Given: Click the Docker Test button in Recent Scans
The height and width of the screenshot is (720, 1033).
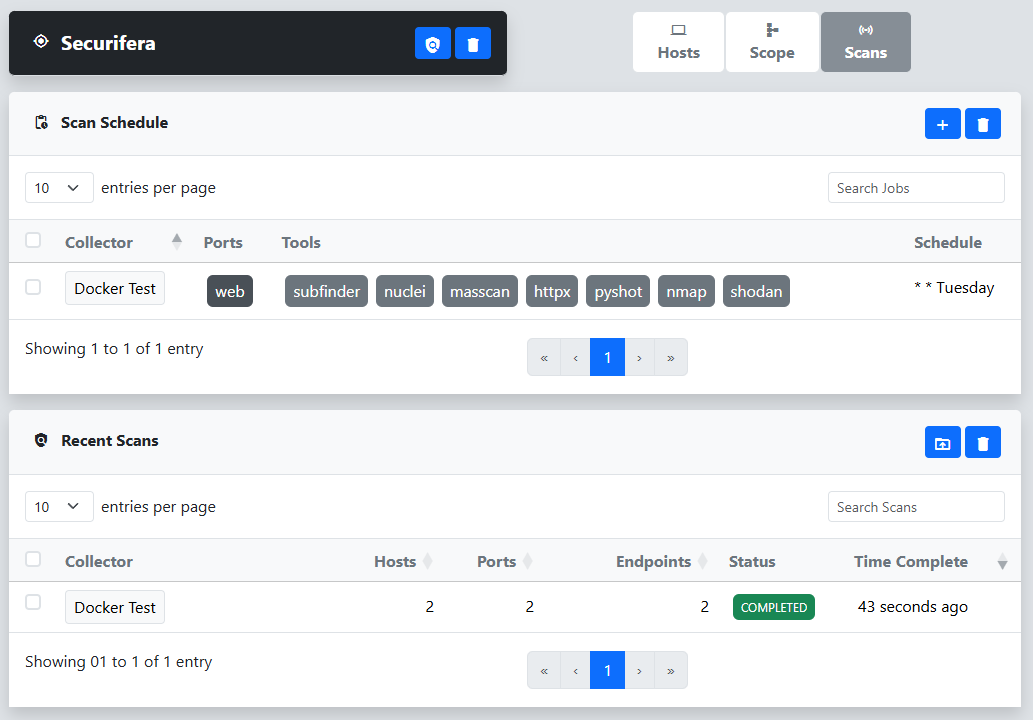Looking at the screenshot, I should click(x=115, y=607).
